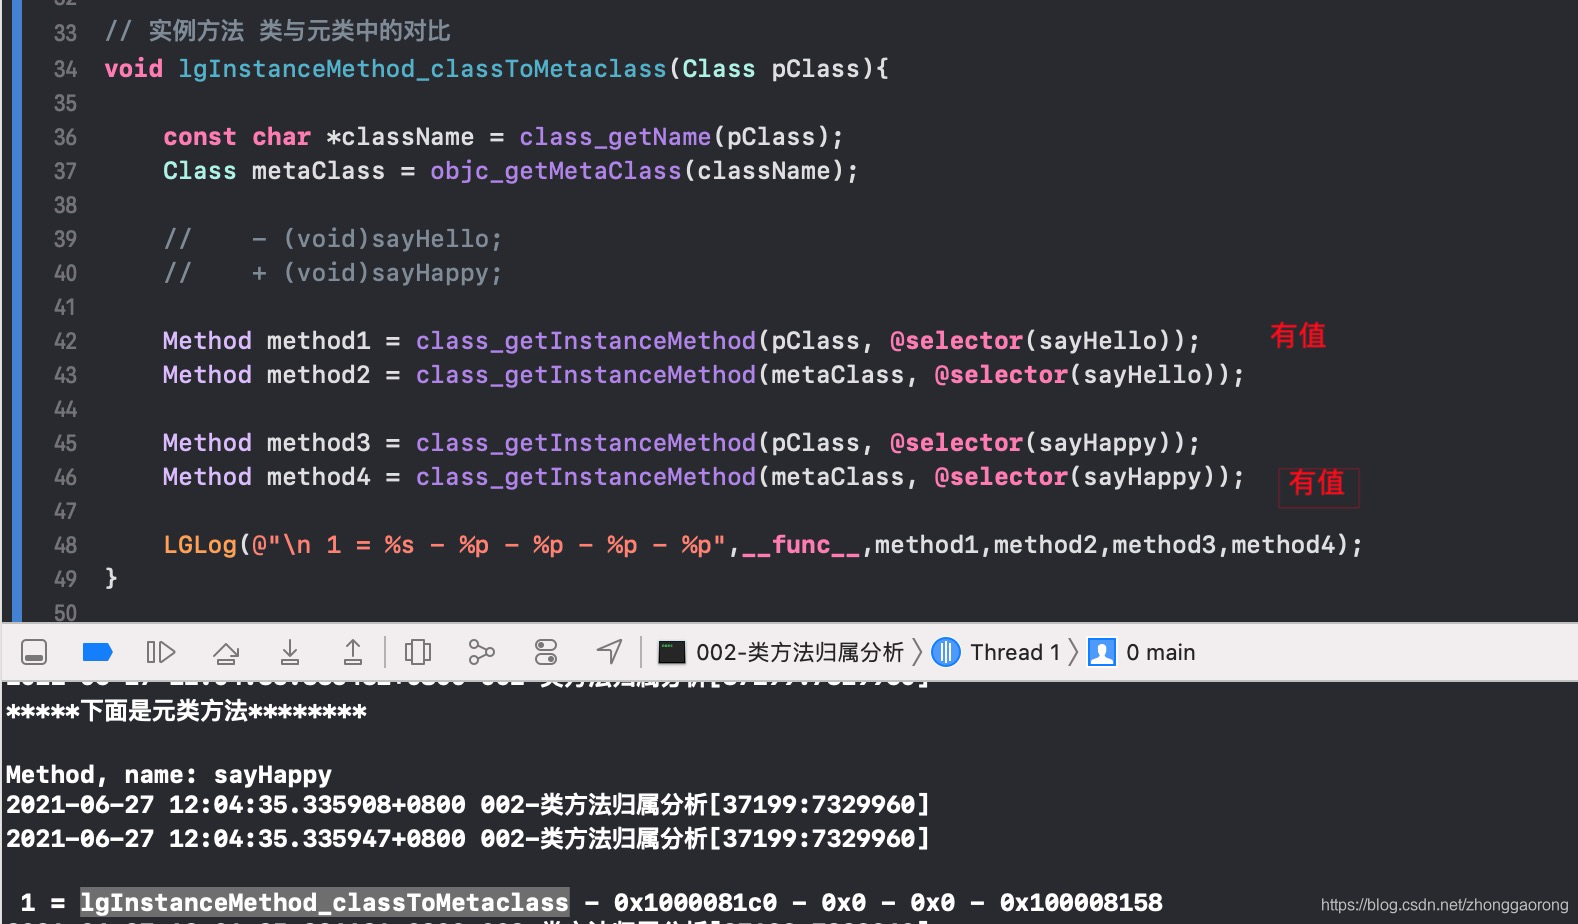Image resolution: width=1578 pixels, height=924 pixels.
Task: Select Thread 1 in the debug jump bar
Action: [x=1015, y=653]
